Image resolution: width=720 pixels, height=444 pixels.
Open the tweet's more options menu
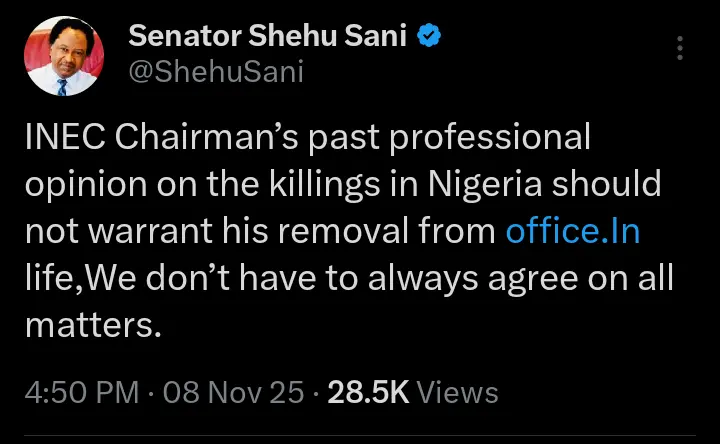[680, 48]
